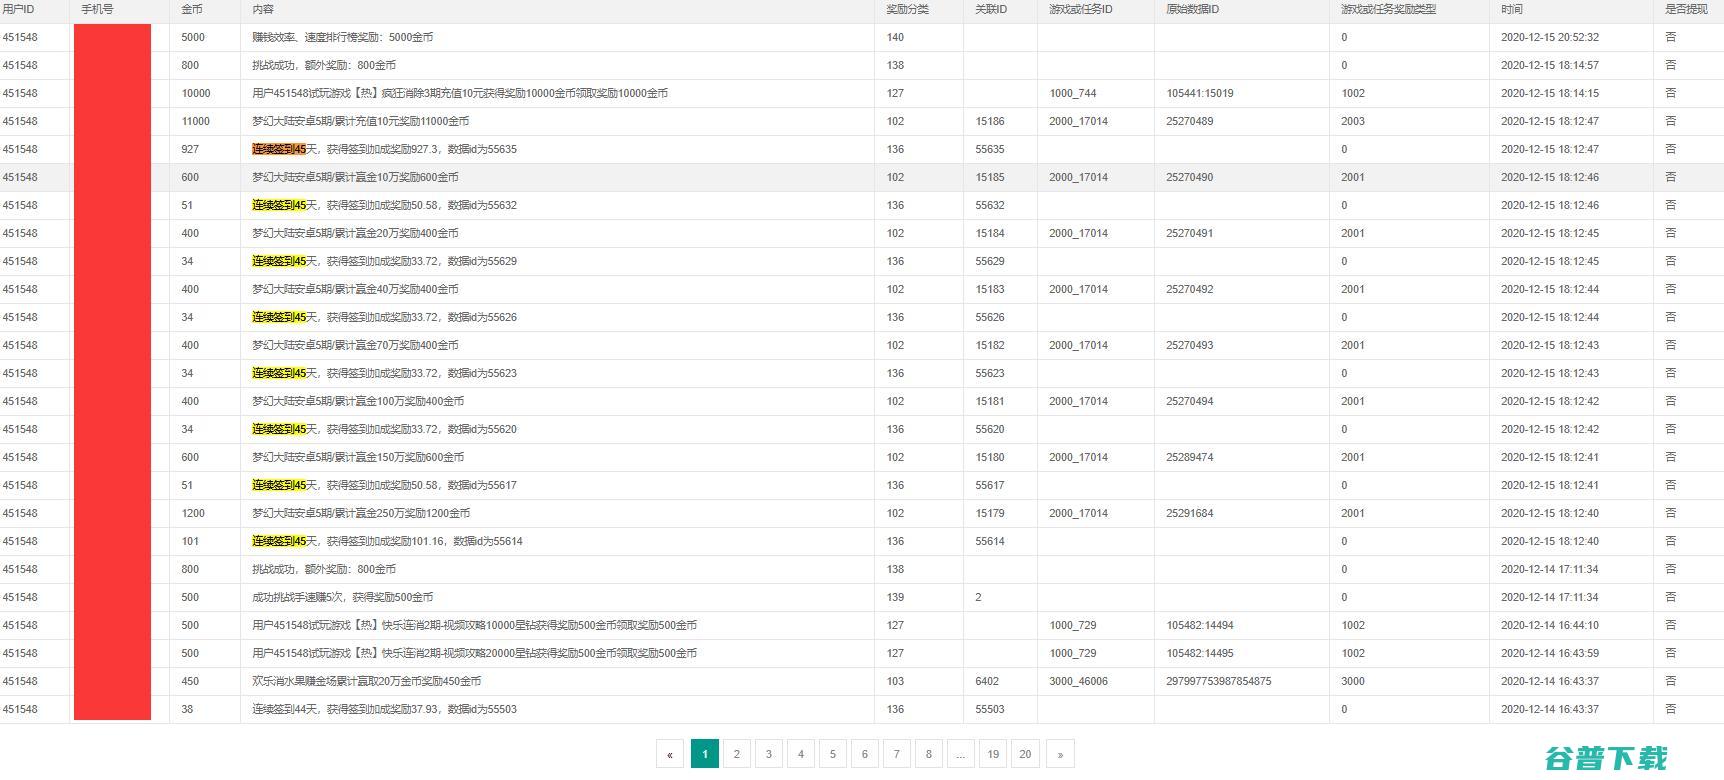Select the 450 gold coin cell
The width and height of the screenshot is (1724, 780).
pos(190,681)
